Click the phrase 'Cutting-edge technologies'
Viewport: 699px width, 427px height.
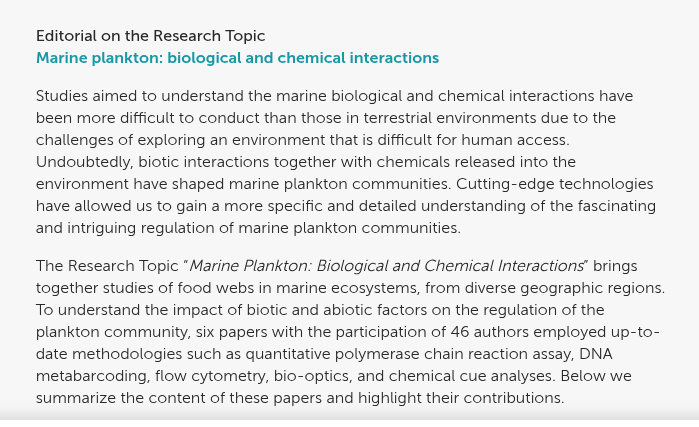pyautogui.click(x=555, y=184)
